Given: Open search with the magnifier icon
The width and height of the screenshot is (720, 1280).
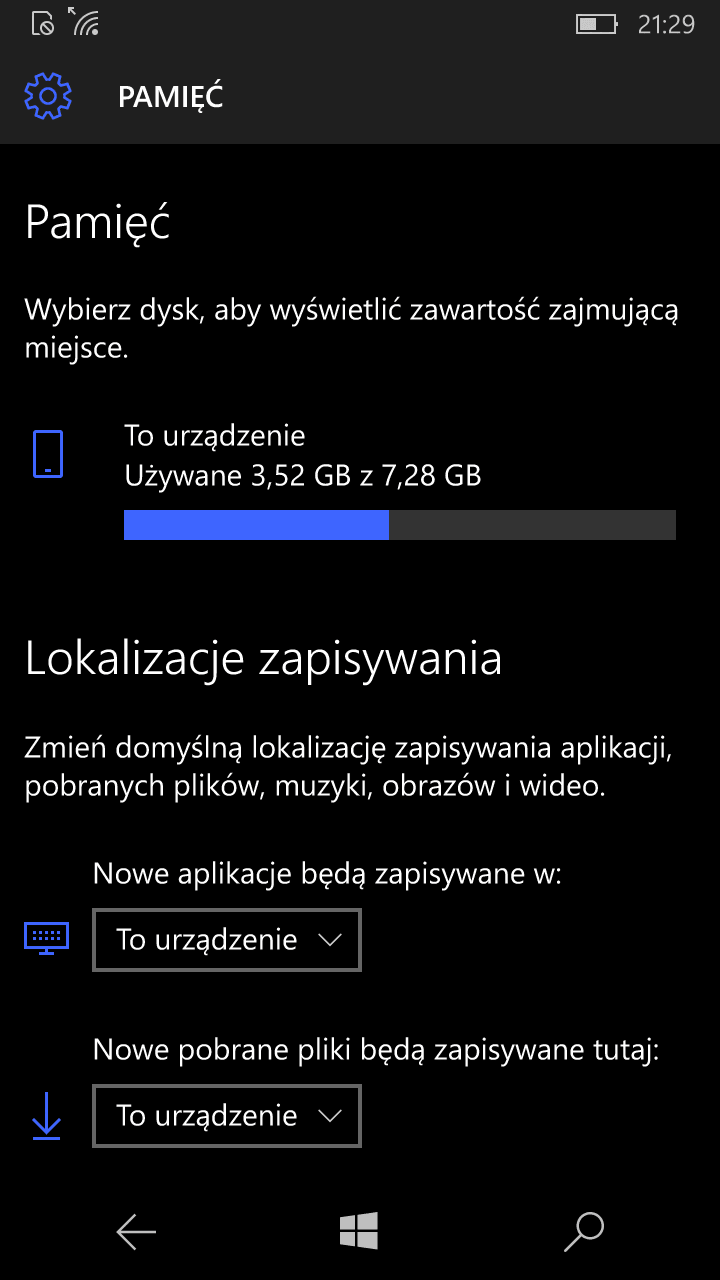Looking at the screenshot, I should coord(584,1231).
